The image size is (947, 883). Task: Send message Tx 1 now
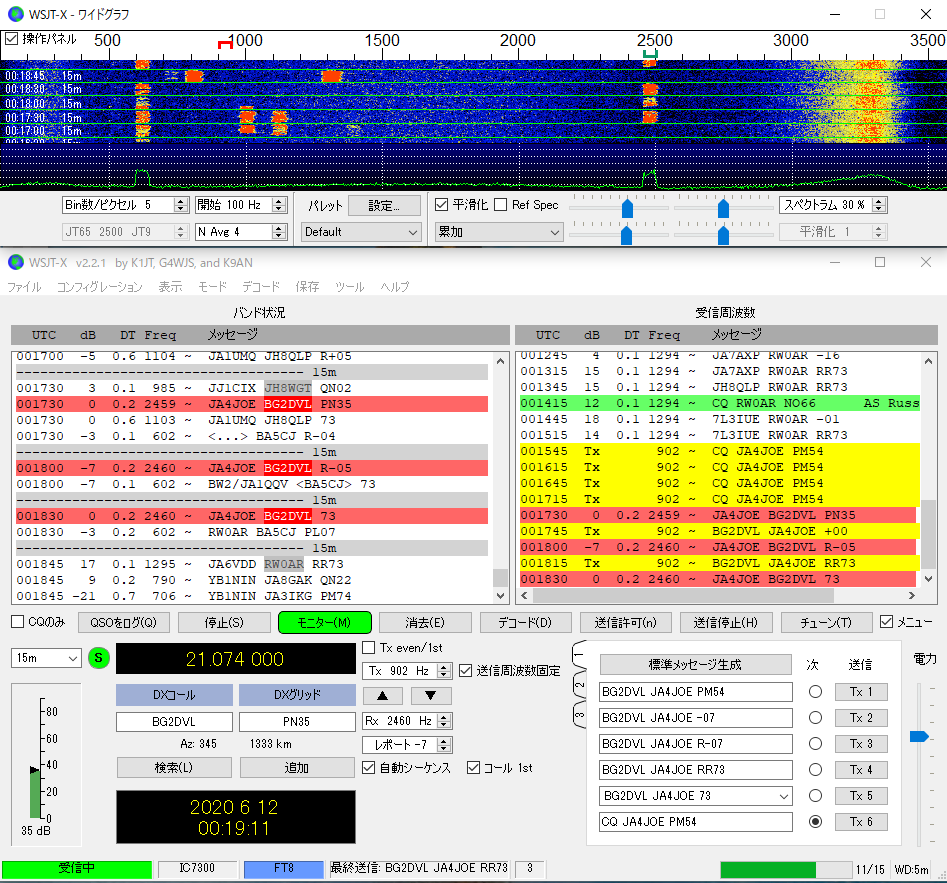tap(861, 692)
